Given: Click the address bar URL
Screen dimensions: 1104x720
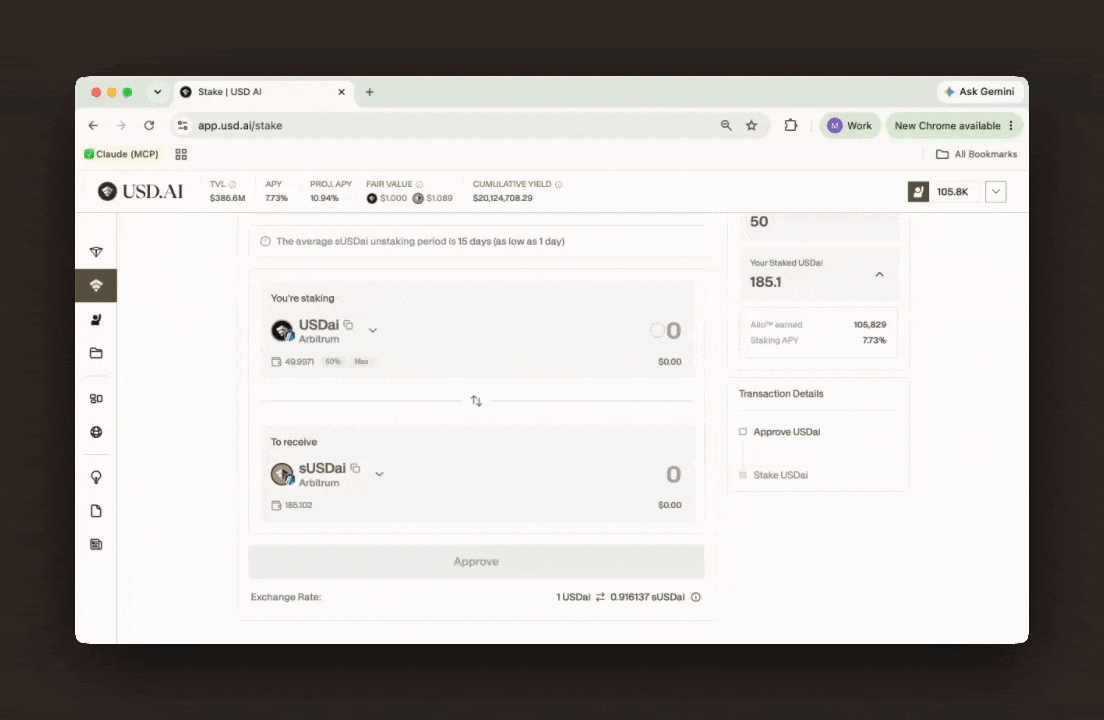Looking at the screenshot, I should click(x=240, y=125).
